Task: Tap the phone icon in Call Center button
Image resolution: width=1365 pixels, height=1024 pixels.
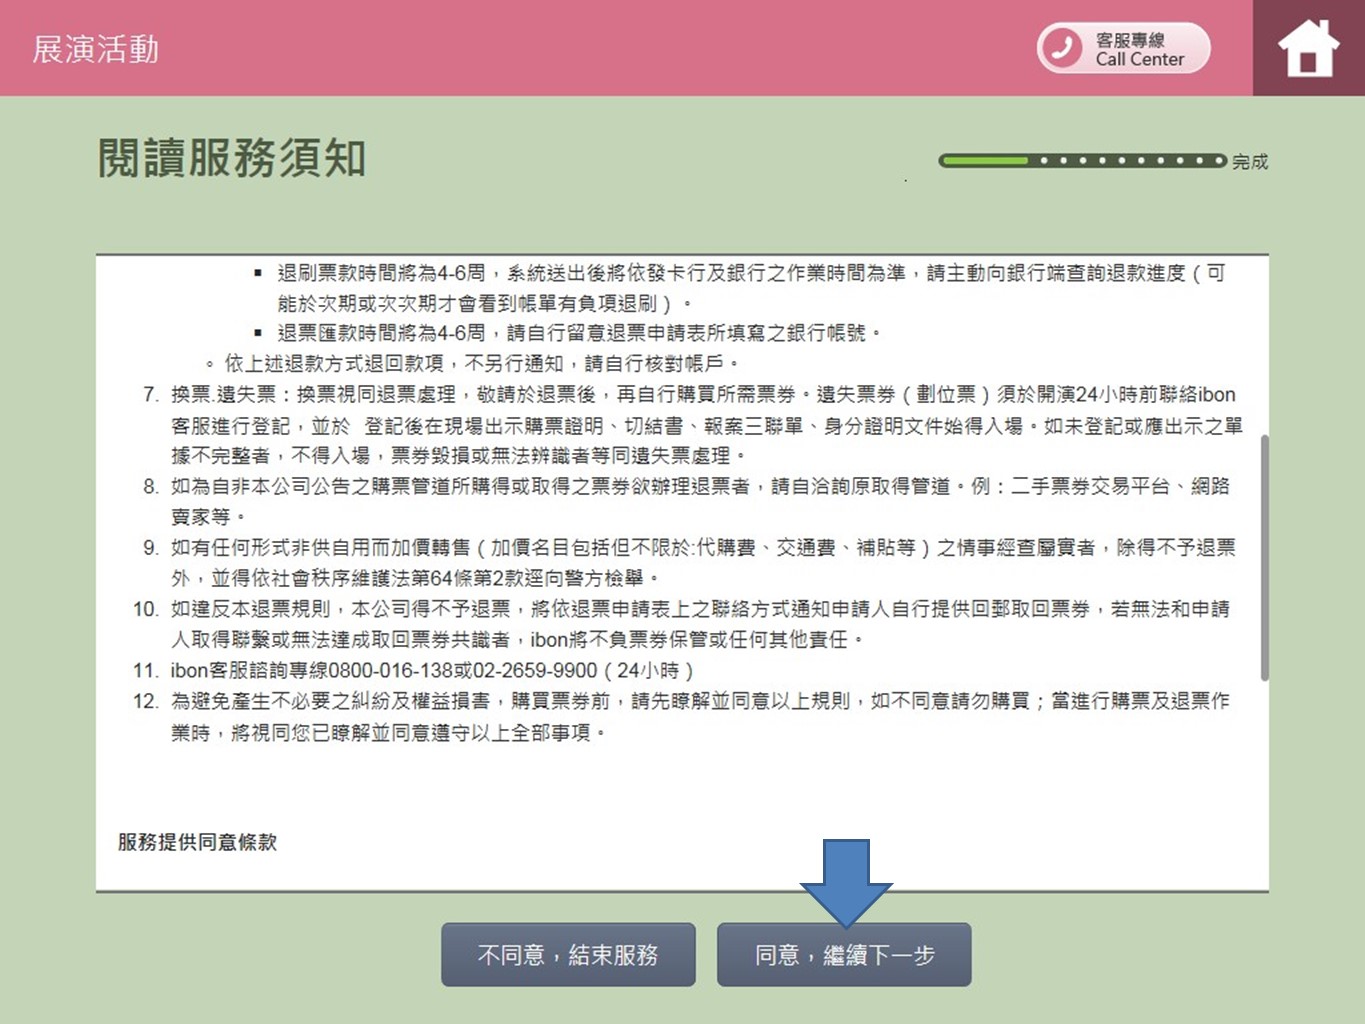Action: point(1061,48)
